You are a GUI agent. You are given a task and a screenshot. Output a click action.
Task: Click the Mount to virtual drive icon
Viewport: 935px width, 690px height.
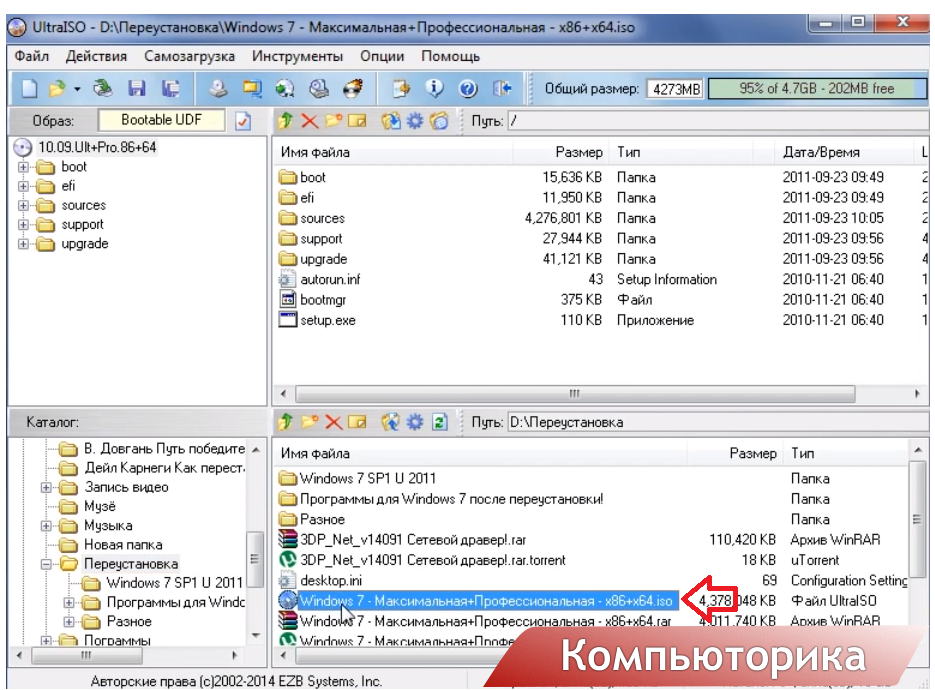pyautogui.click(x=285, y=89)
